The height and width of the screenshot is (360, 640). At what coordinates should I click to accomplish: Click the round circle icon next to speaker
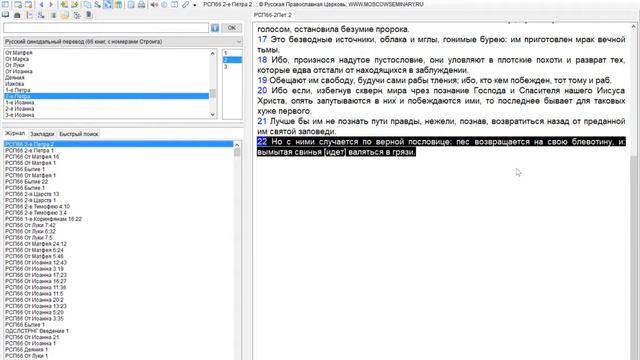coord(164,4)
